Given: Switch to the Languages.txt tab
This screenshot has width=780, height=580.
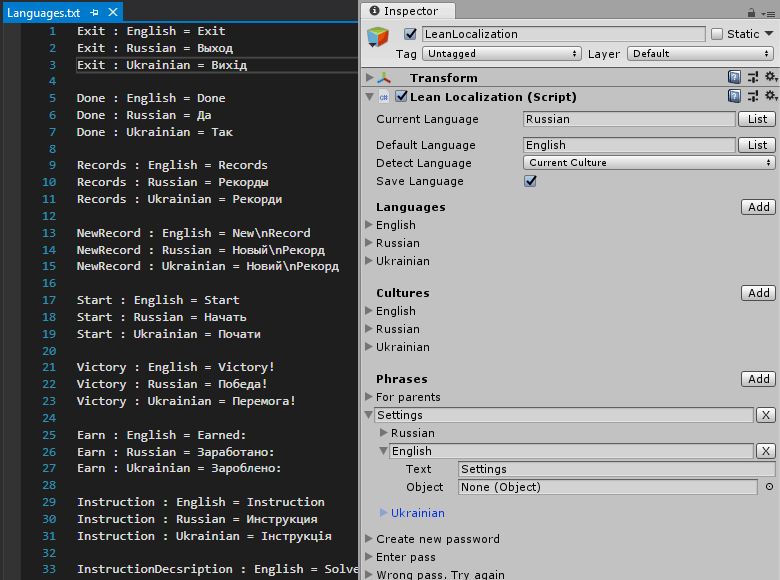Looking at the screenshot, I should tap(43, 13).
